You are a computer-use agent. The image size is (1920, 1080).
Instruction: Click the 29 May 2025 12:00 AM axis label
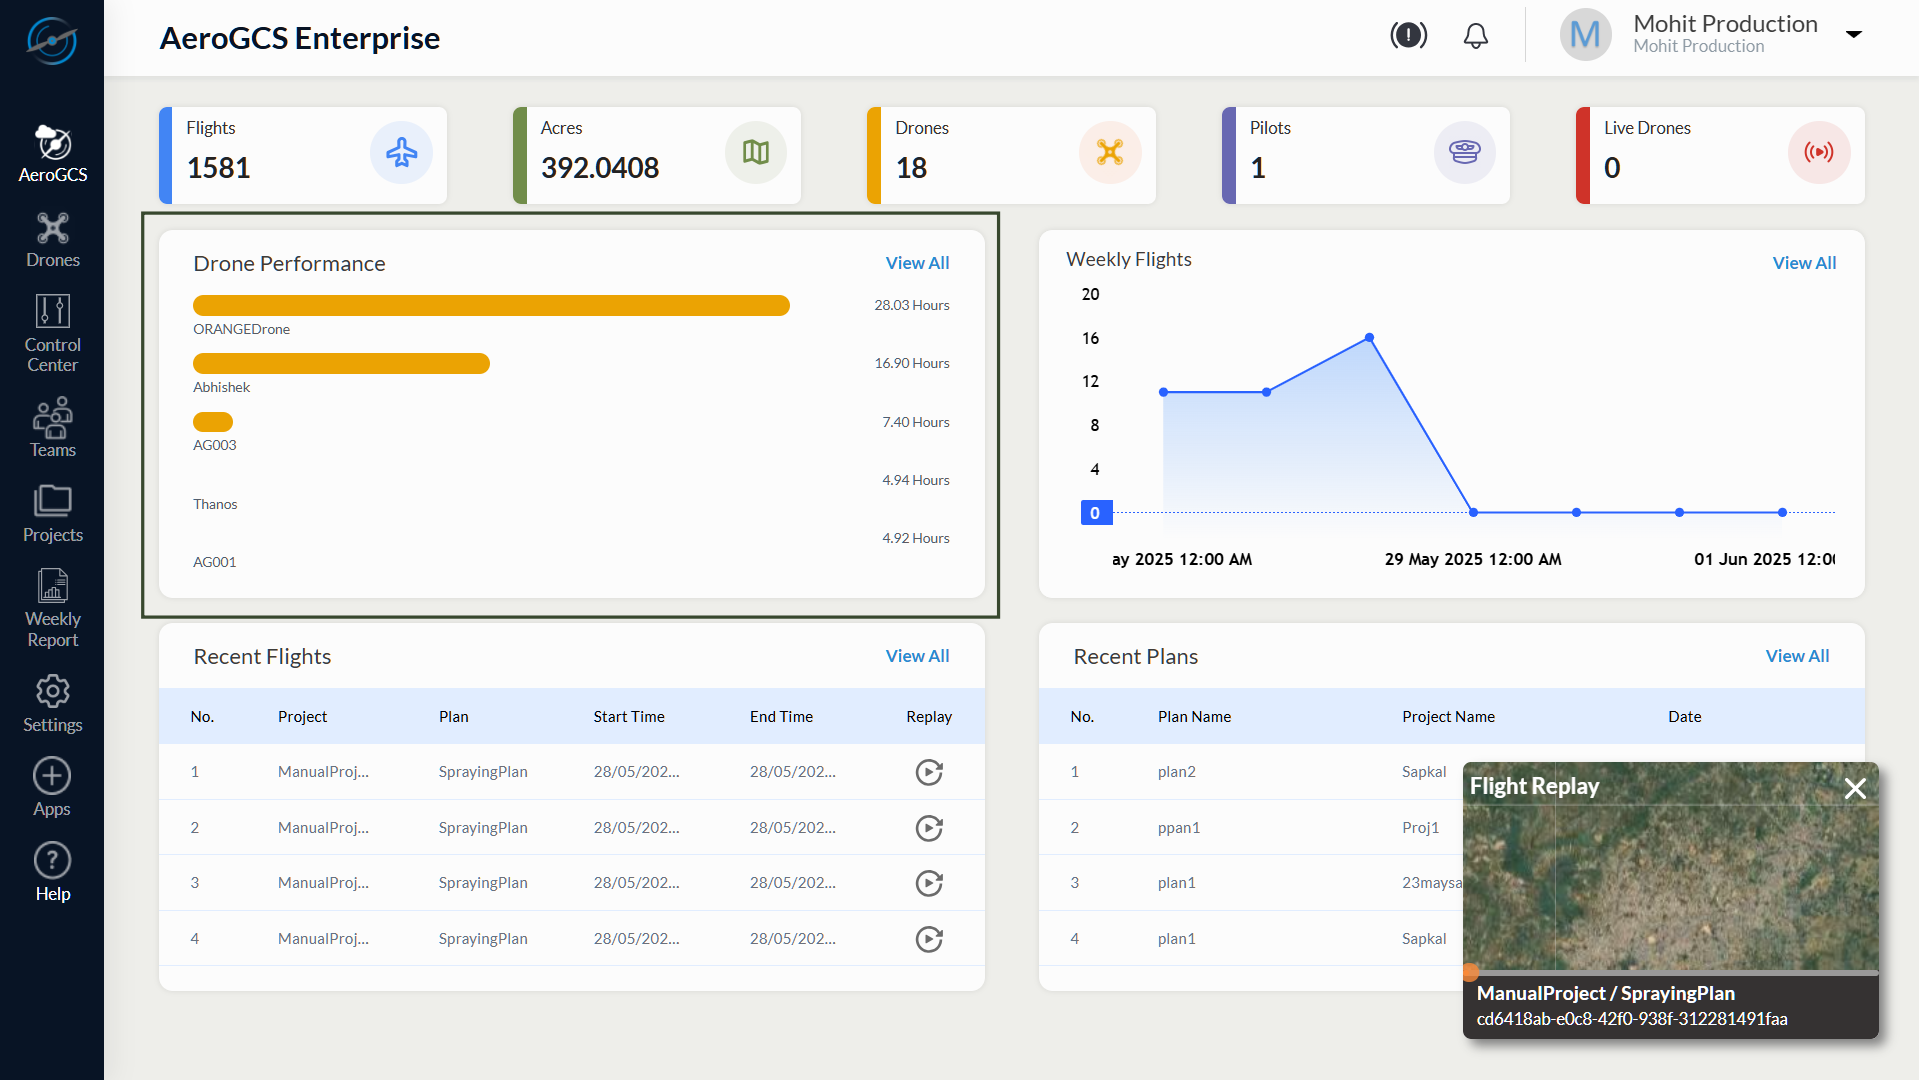1472,559
